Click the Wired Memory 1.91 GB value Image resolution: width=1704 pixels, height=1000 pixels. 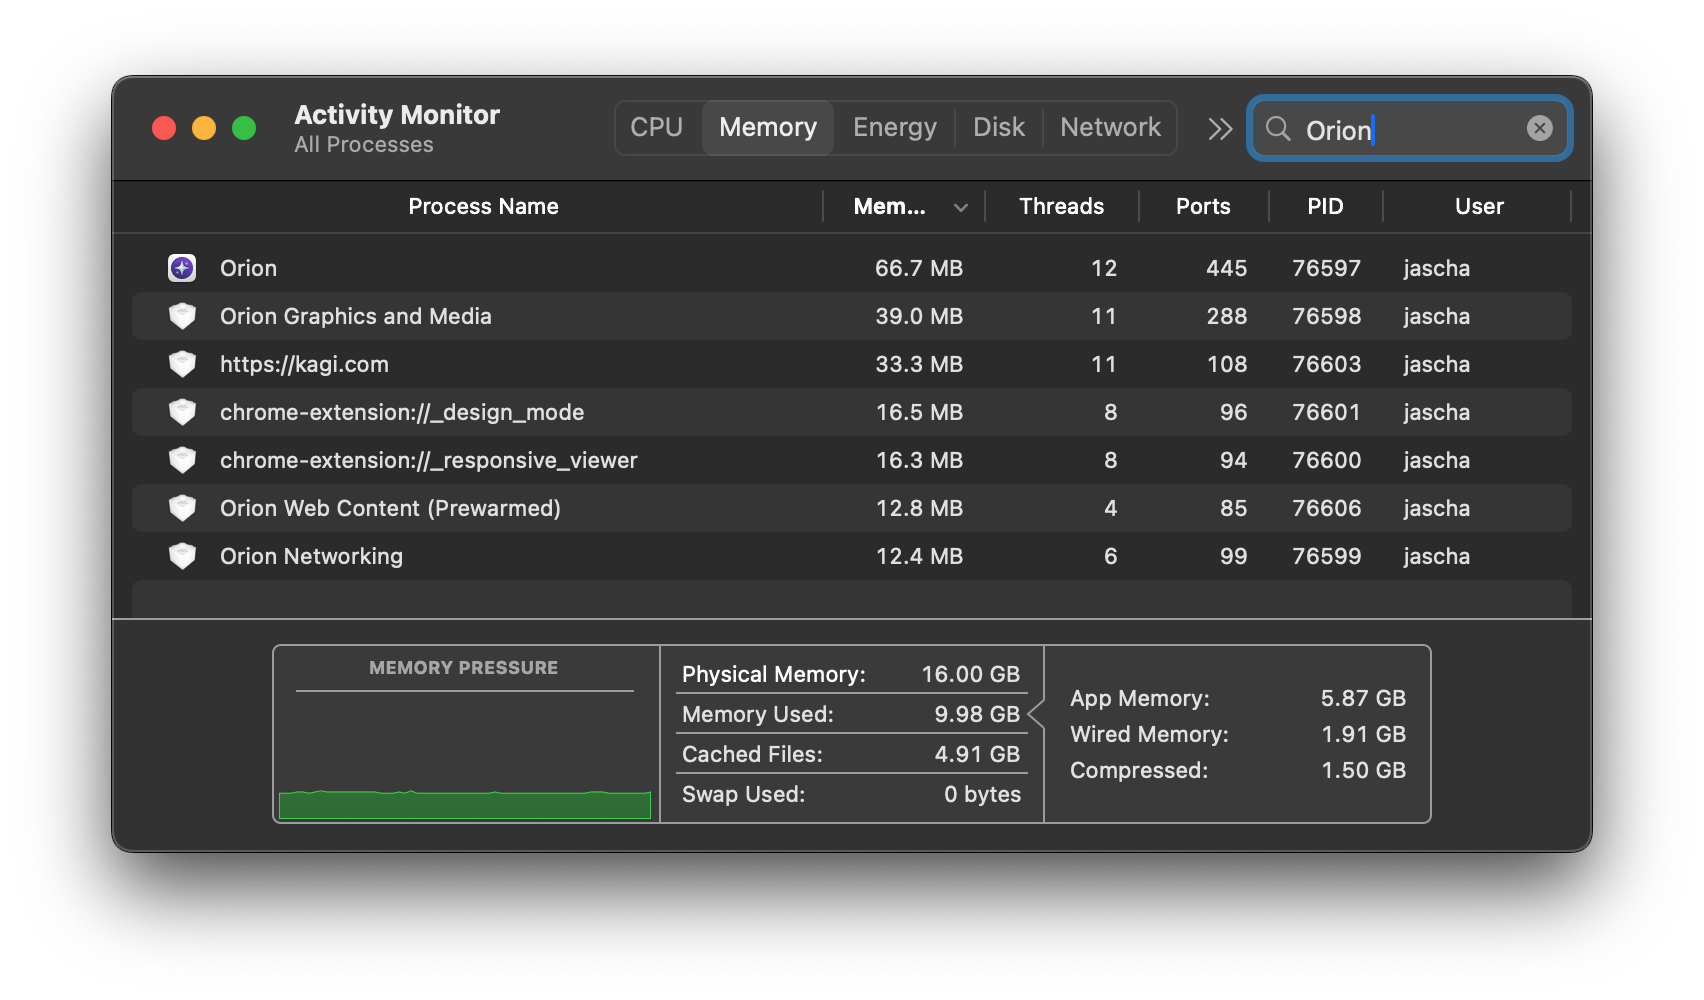[x=1363, y=734]
